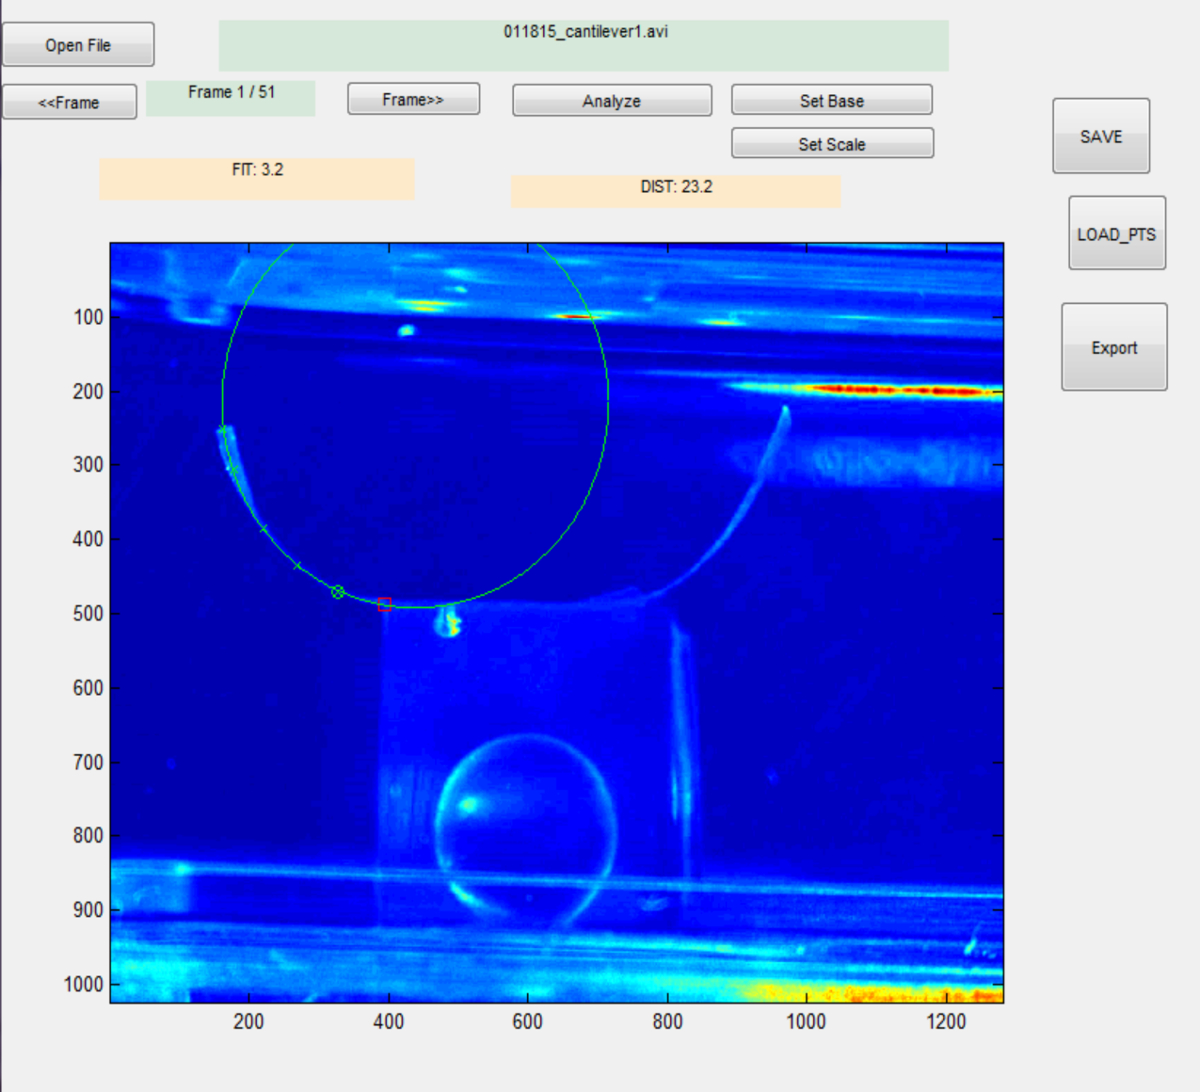Click the red square base marker

point(385,604)
